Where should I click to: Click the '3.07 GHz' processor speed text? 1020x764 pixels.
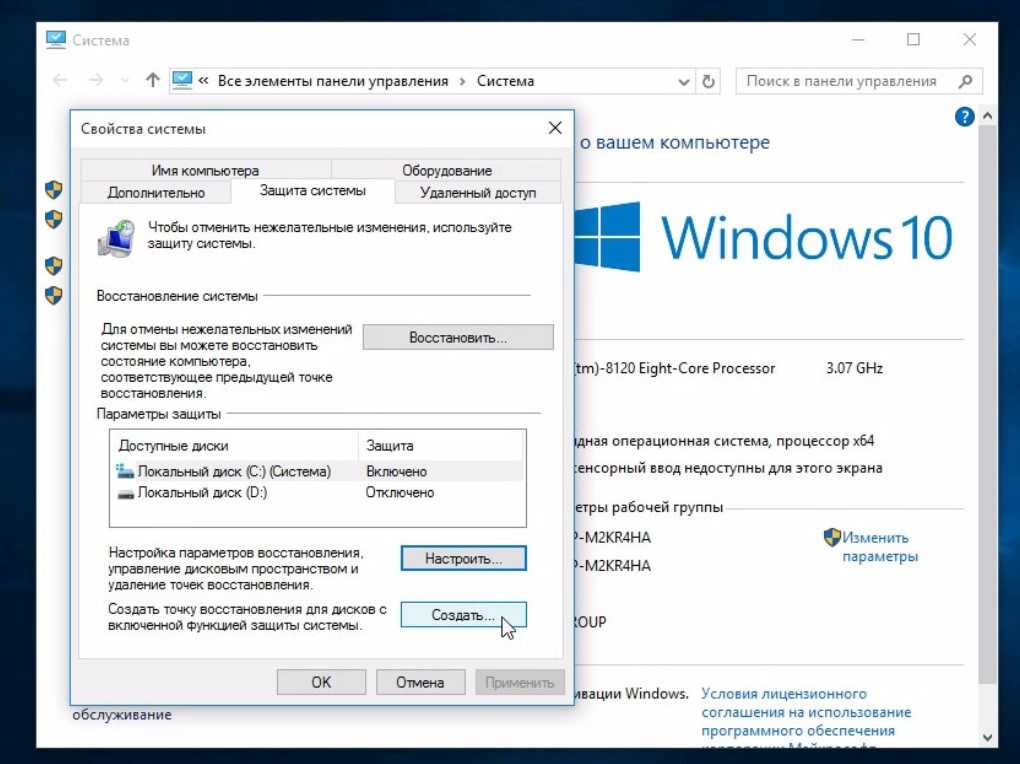854,368
